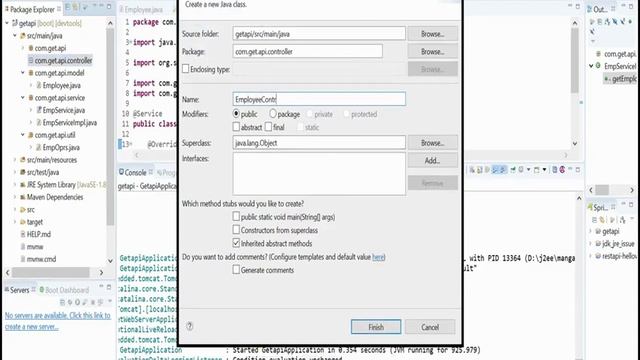Screen dimensions: 640x360
Task: Click Browse next to Package field
Action: (432, 51)
